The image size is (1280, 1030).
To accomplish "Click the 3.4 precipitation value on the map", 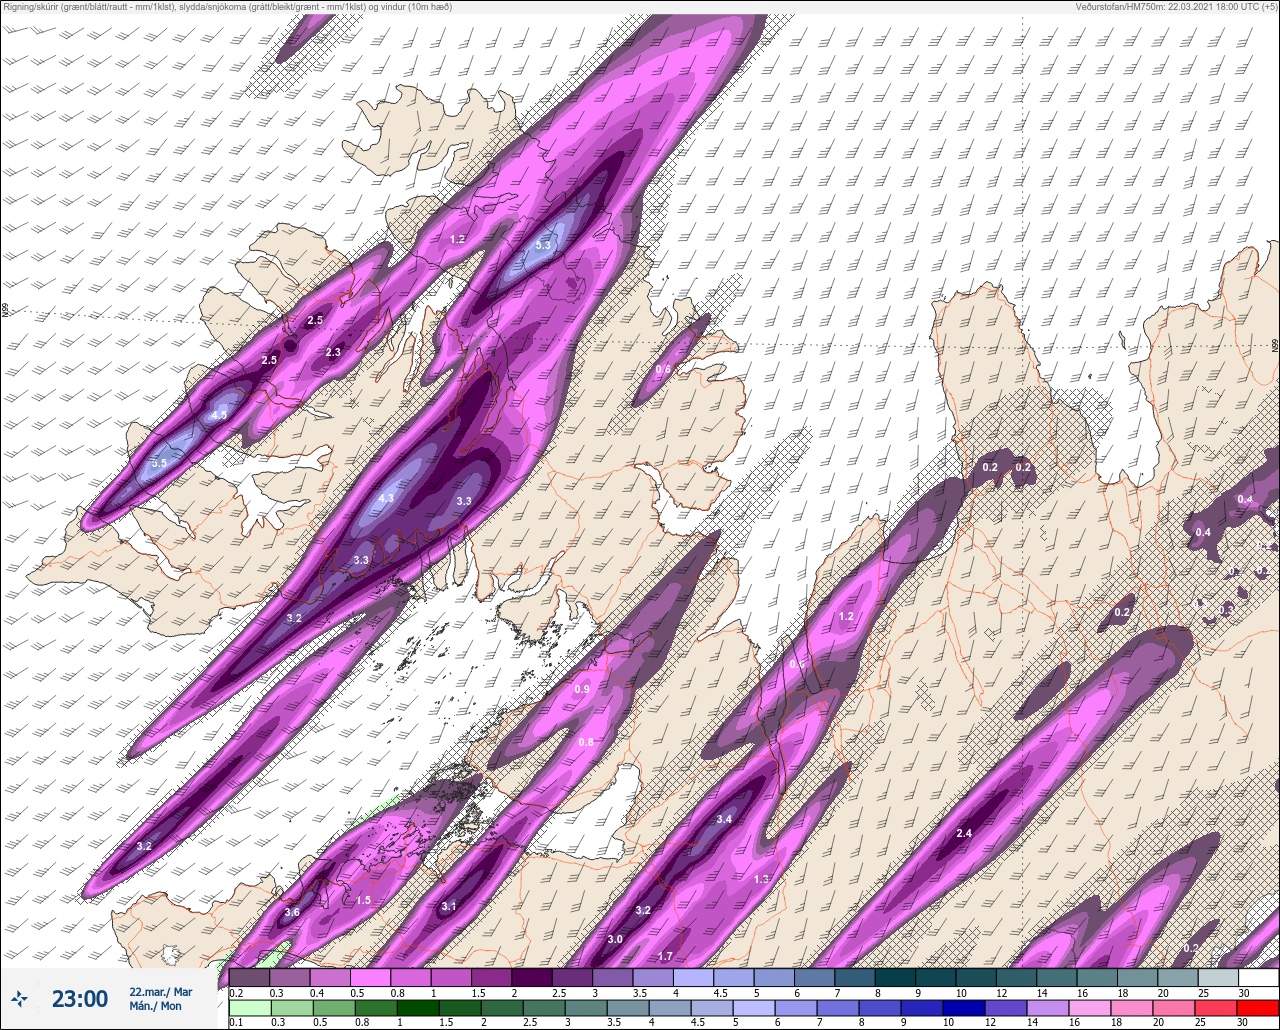I will [725, 819].
